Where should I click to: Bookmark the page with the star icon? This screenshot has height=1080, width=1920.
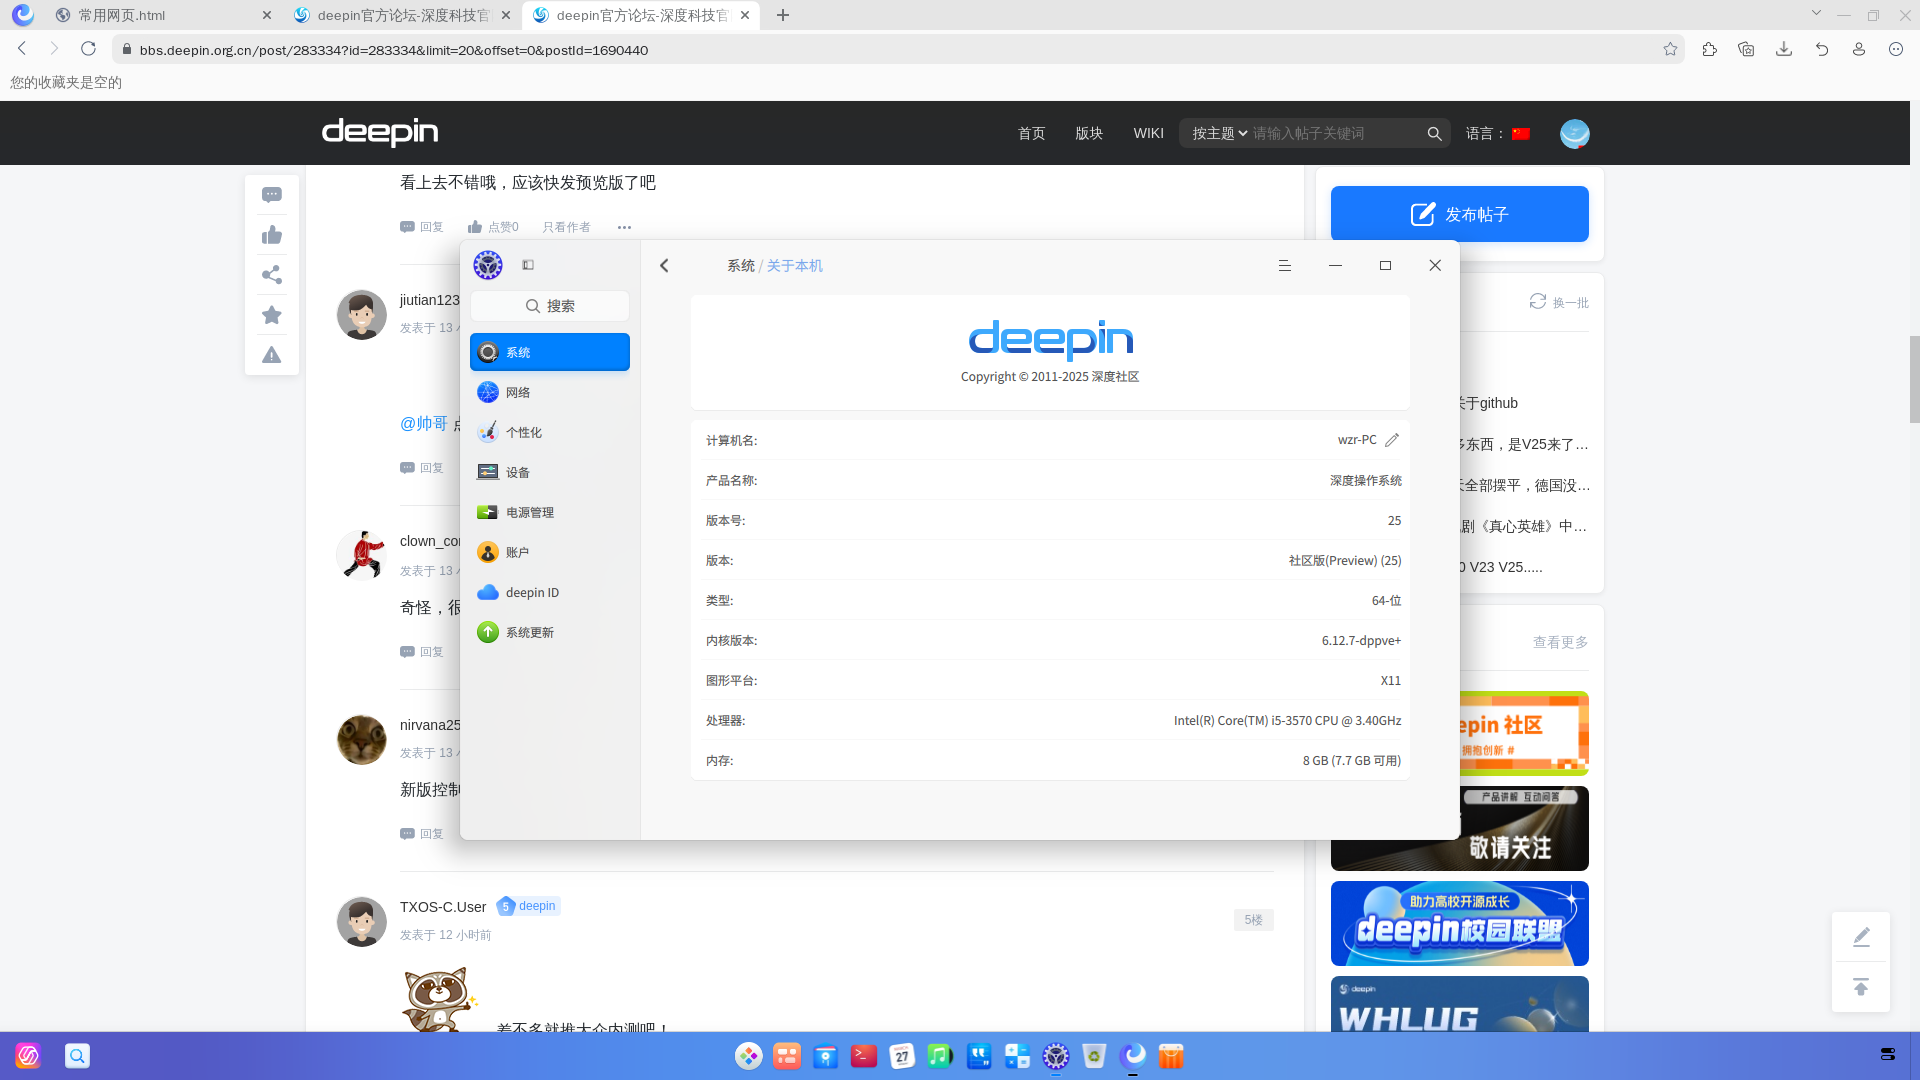tap(1670, 49)
